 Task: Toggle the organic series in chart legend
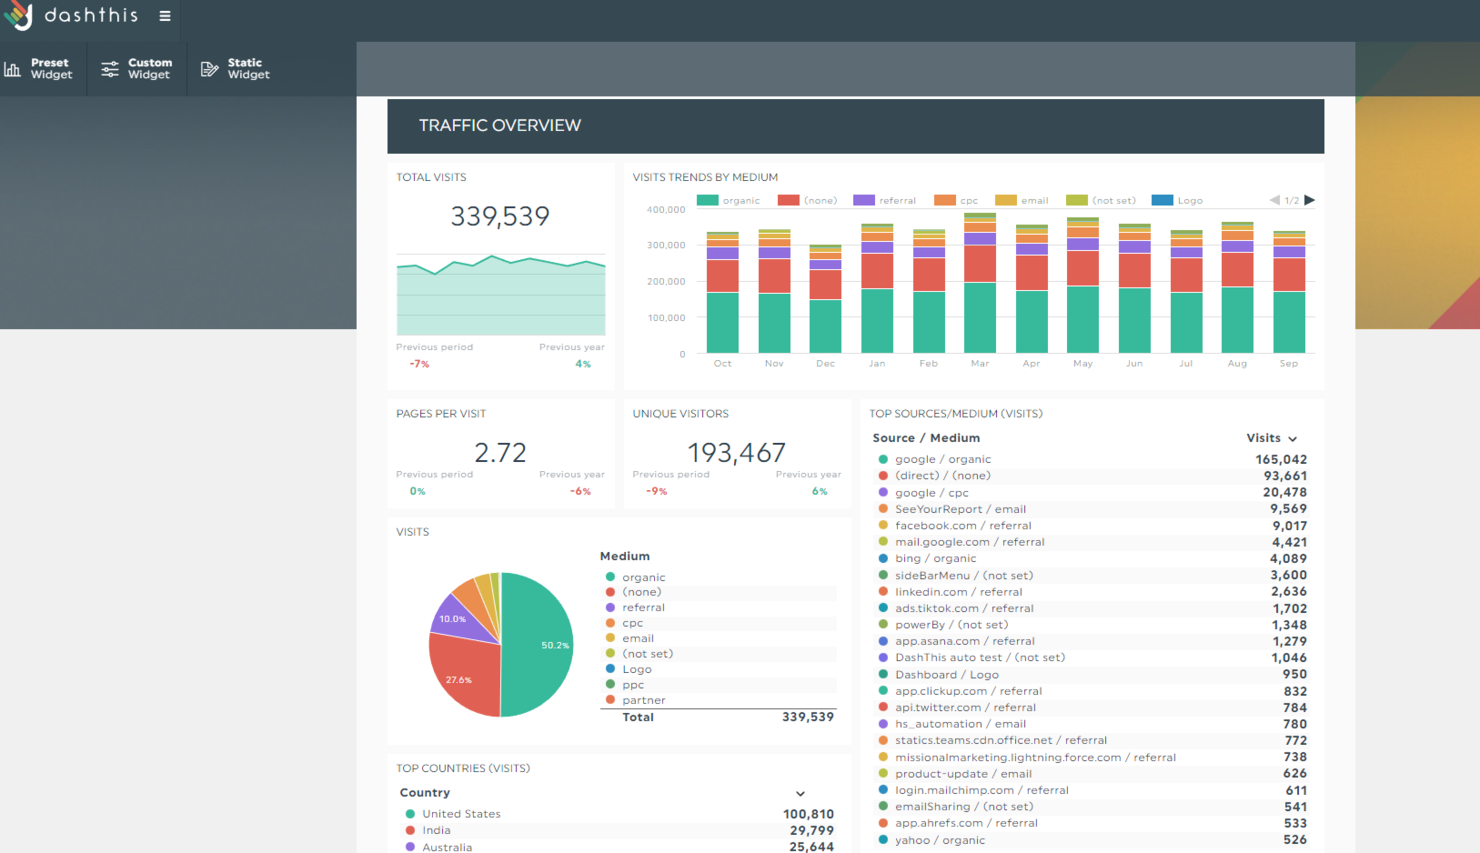[x=729, y=200]
